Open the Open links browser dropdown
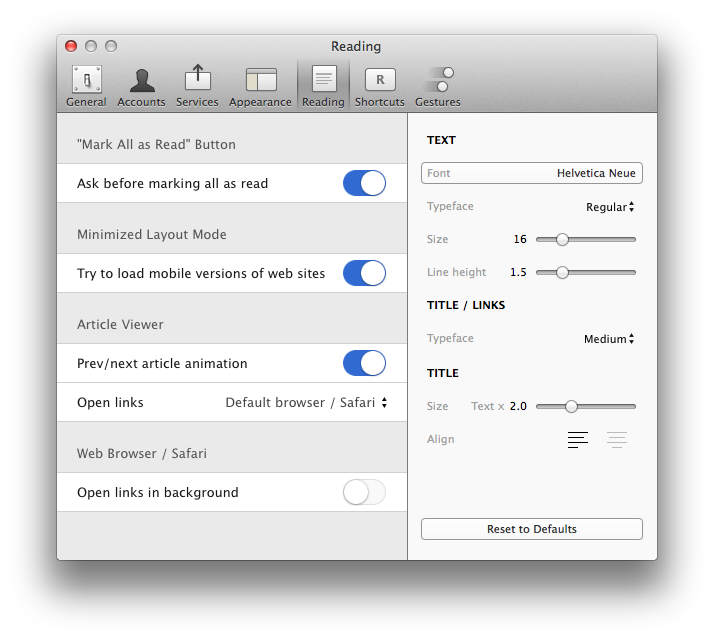This screenshot has height=639, width=714. point(306,402)
